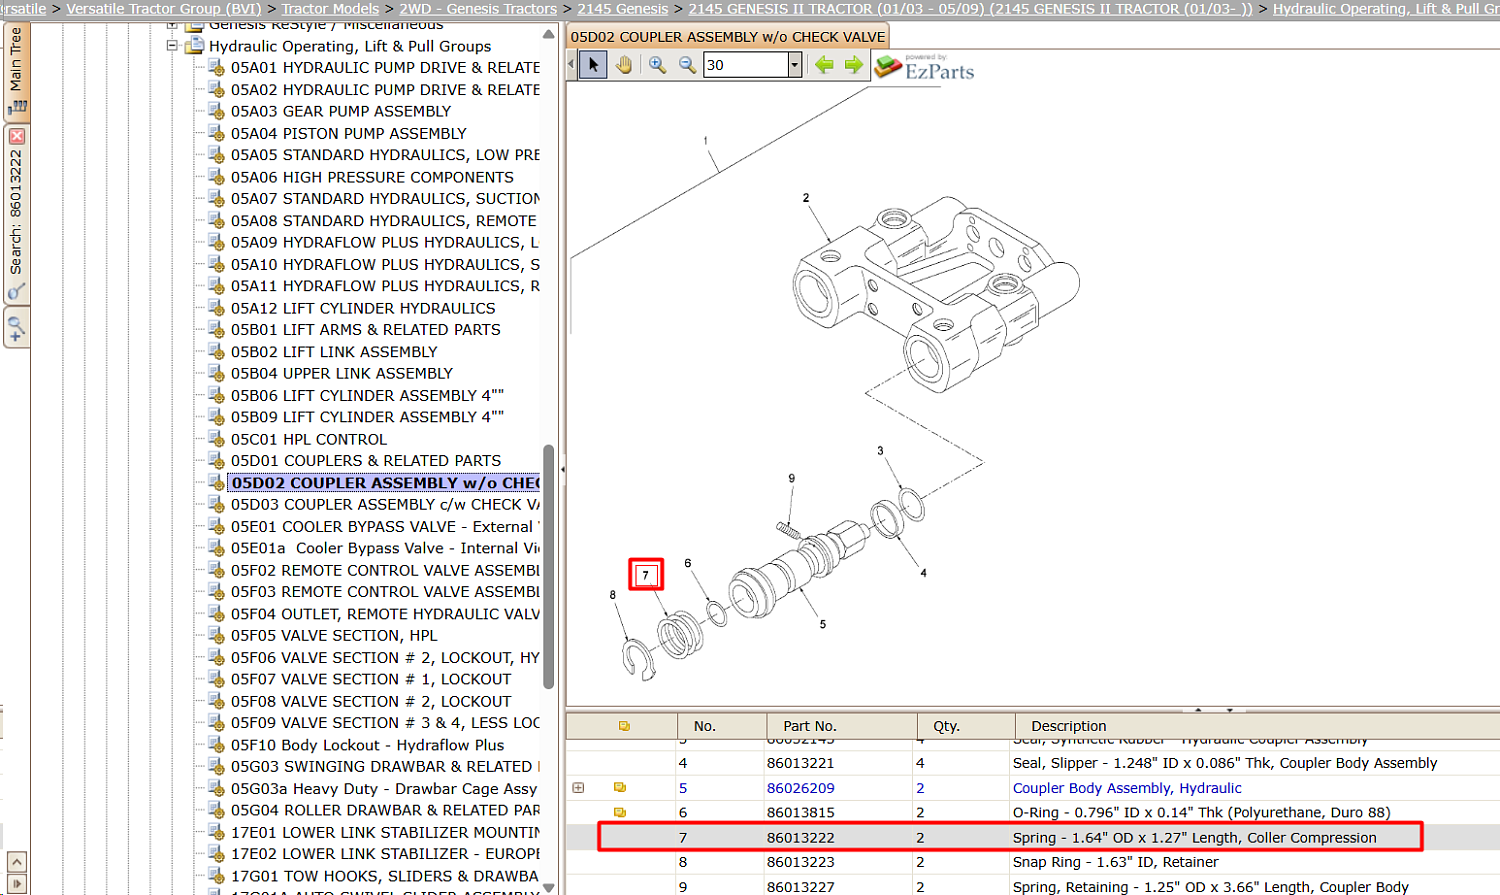1500x895 pixels.
Task: Click folder icon of Hydraulic Operating group
Action: point(195,46)
